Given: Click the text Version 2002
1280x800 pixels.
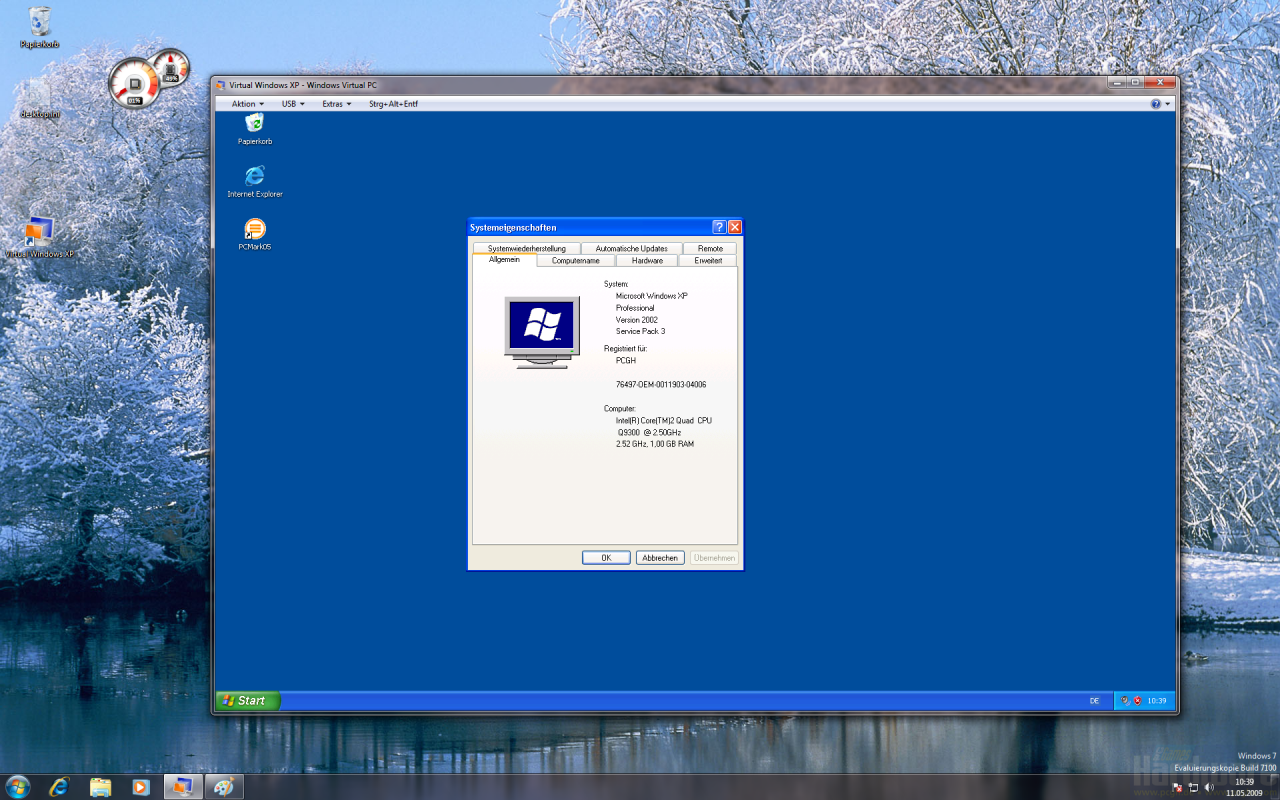Looking at the screenshot, I should coord(637,319).
